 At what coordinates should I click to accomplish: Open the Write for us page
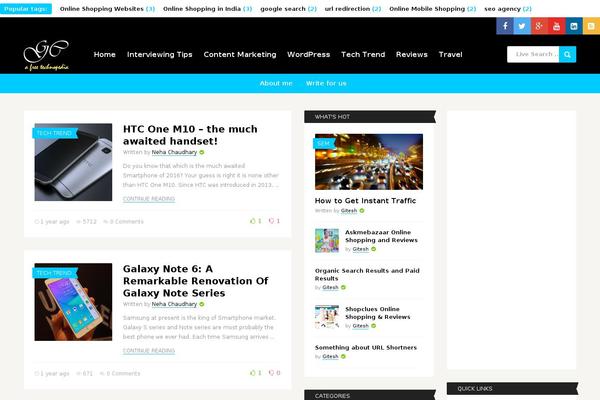pyautogui.click(x=326, y=83)
